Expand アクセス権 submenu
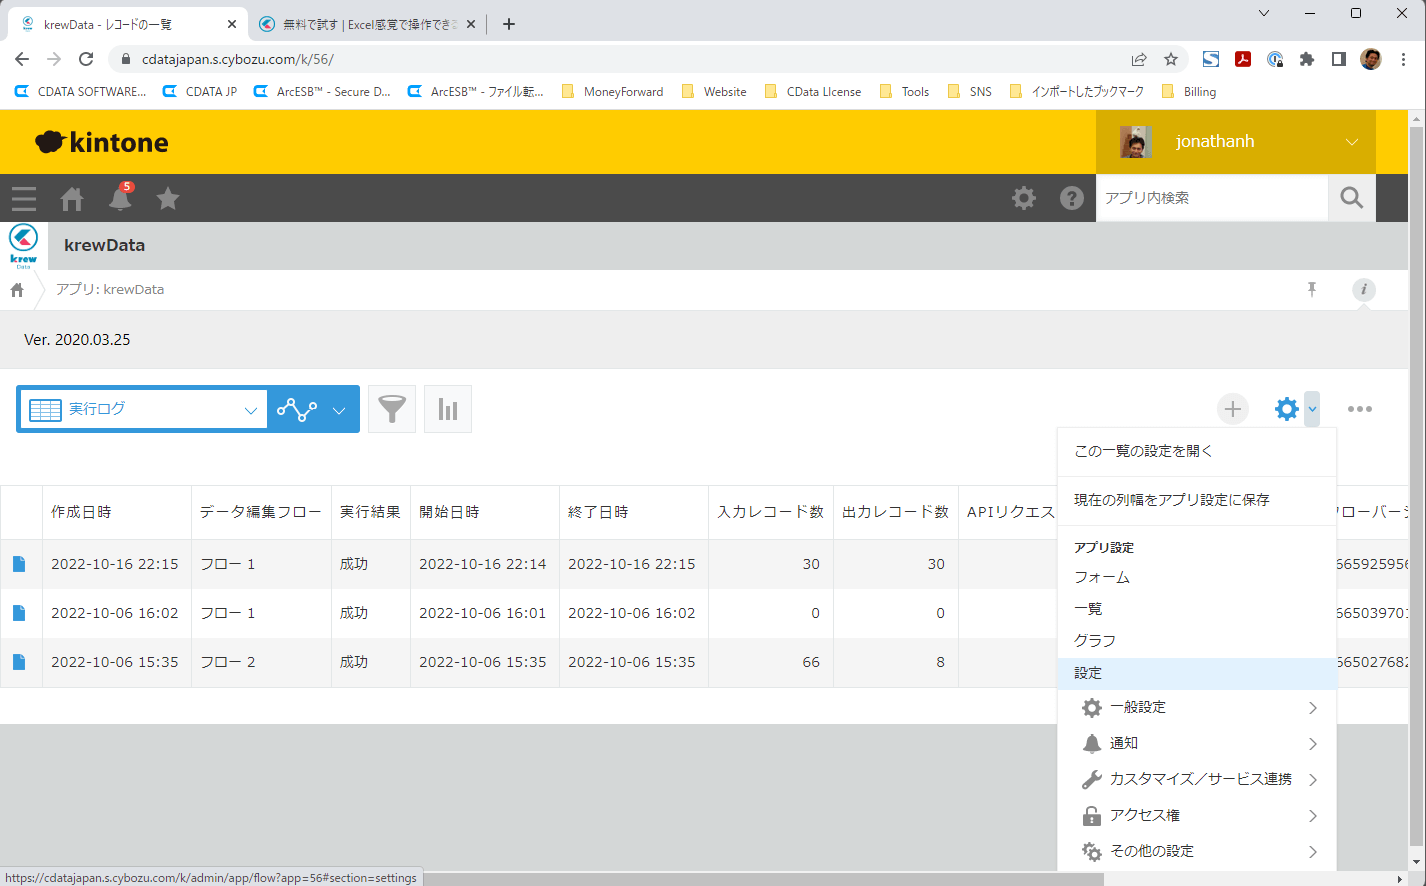 [x=1197, y=816]
